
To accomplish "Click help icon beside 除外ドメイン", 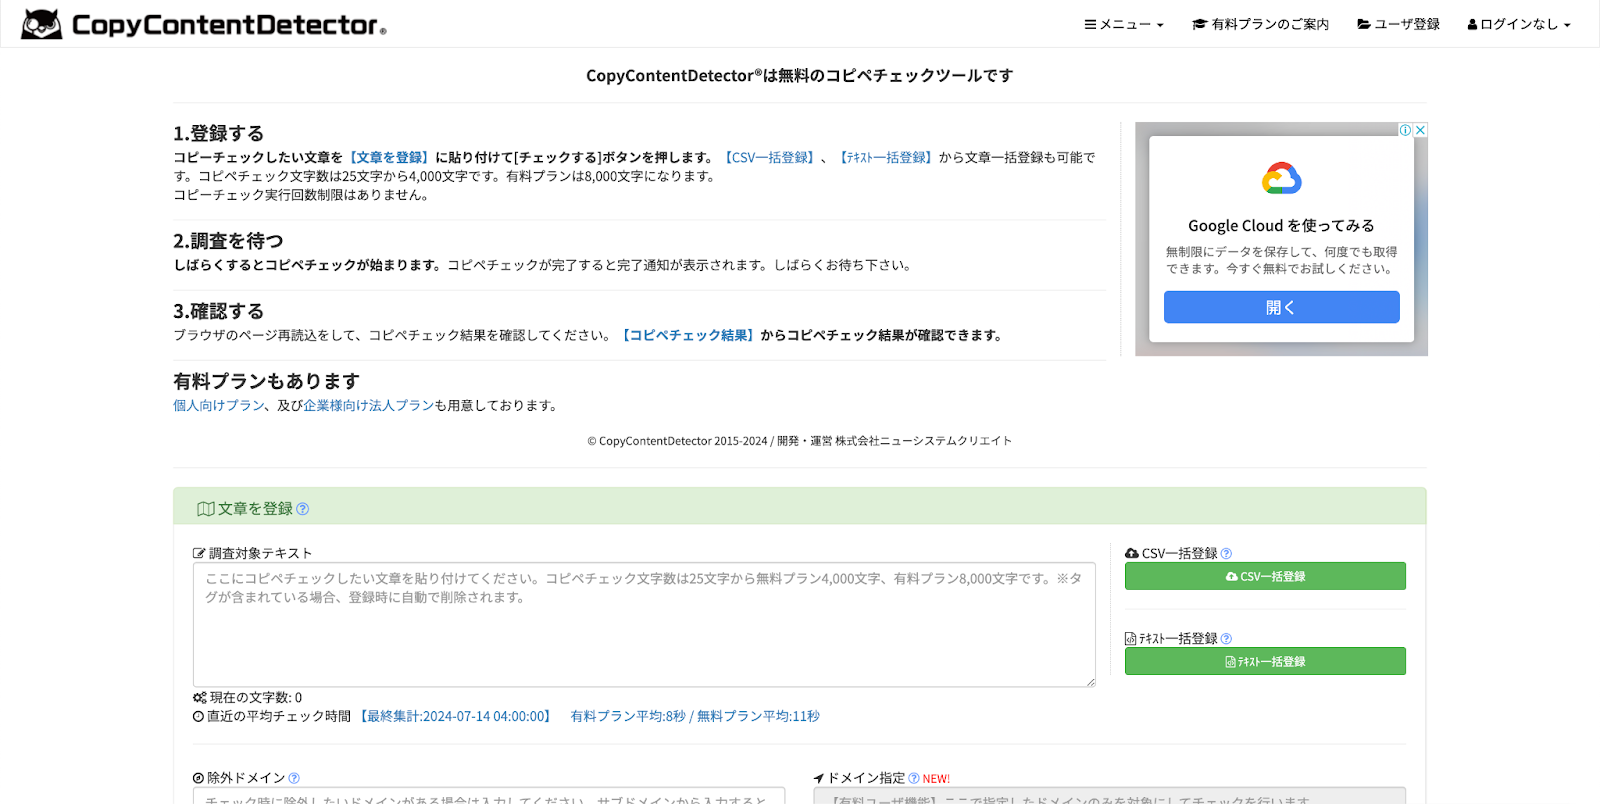I will (294, 778).
